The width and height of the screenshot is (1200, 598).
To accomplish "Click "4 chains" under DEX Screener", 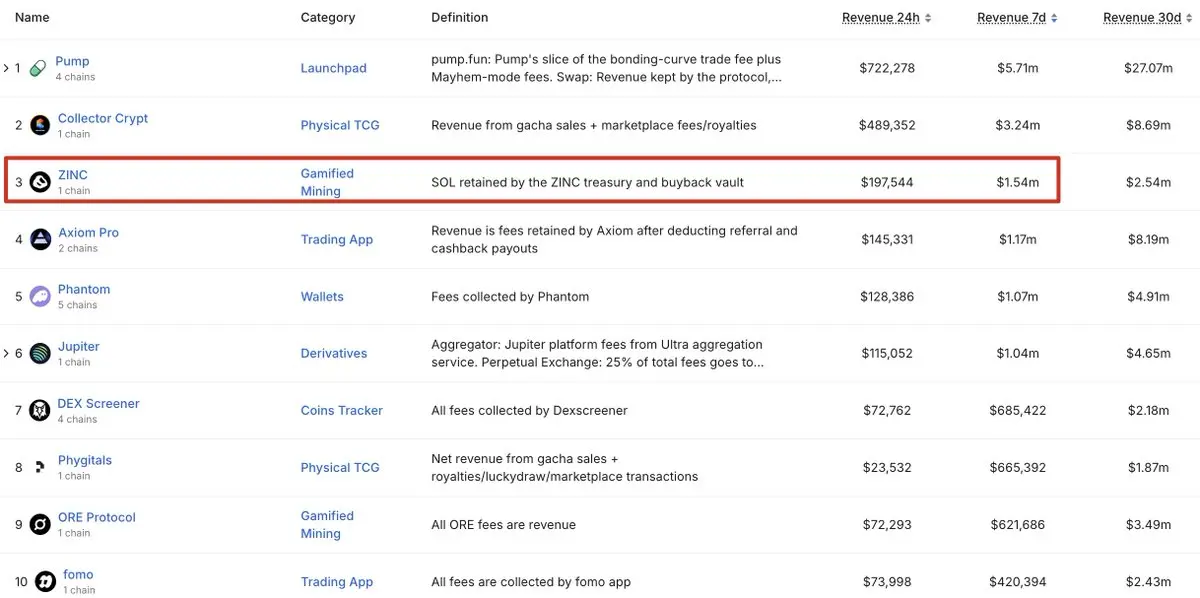I will (78, 419).
